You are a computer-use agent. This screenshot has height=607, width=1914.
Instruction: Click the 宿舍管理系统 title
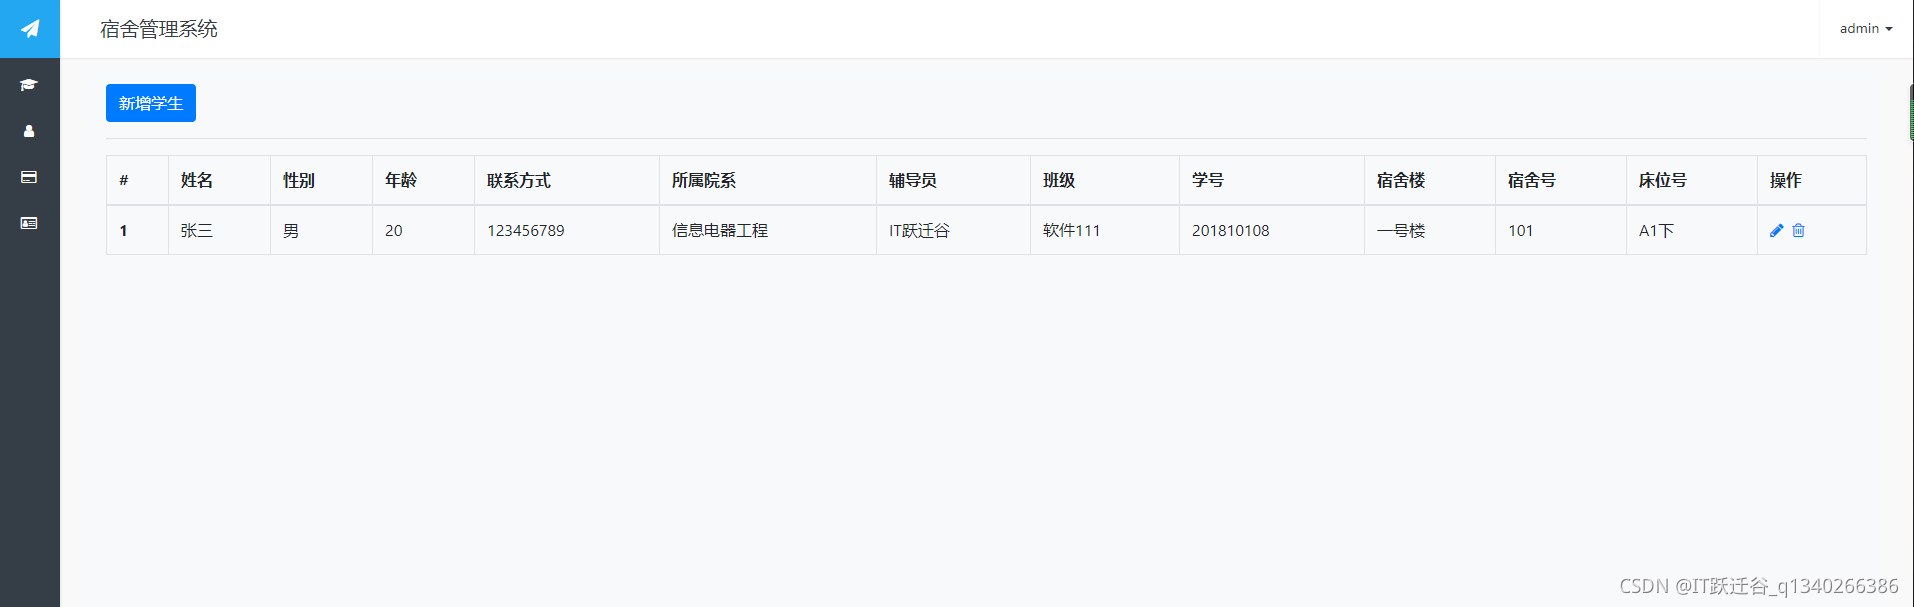click(159, 29)
